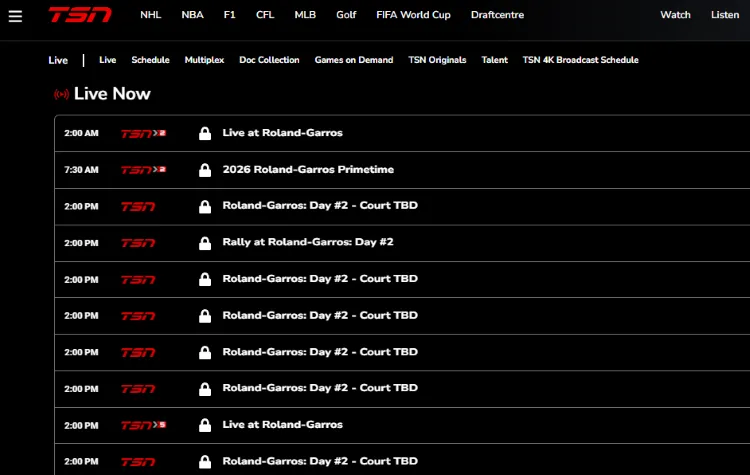Open 2026 Roland-Garros Primetime
This screenshot has width=750, height=475.
coord(309,169)
